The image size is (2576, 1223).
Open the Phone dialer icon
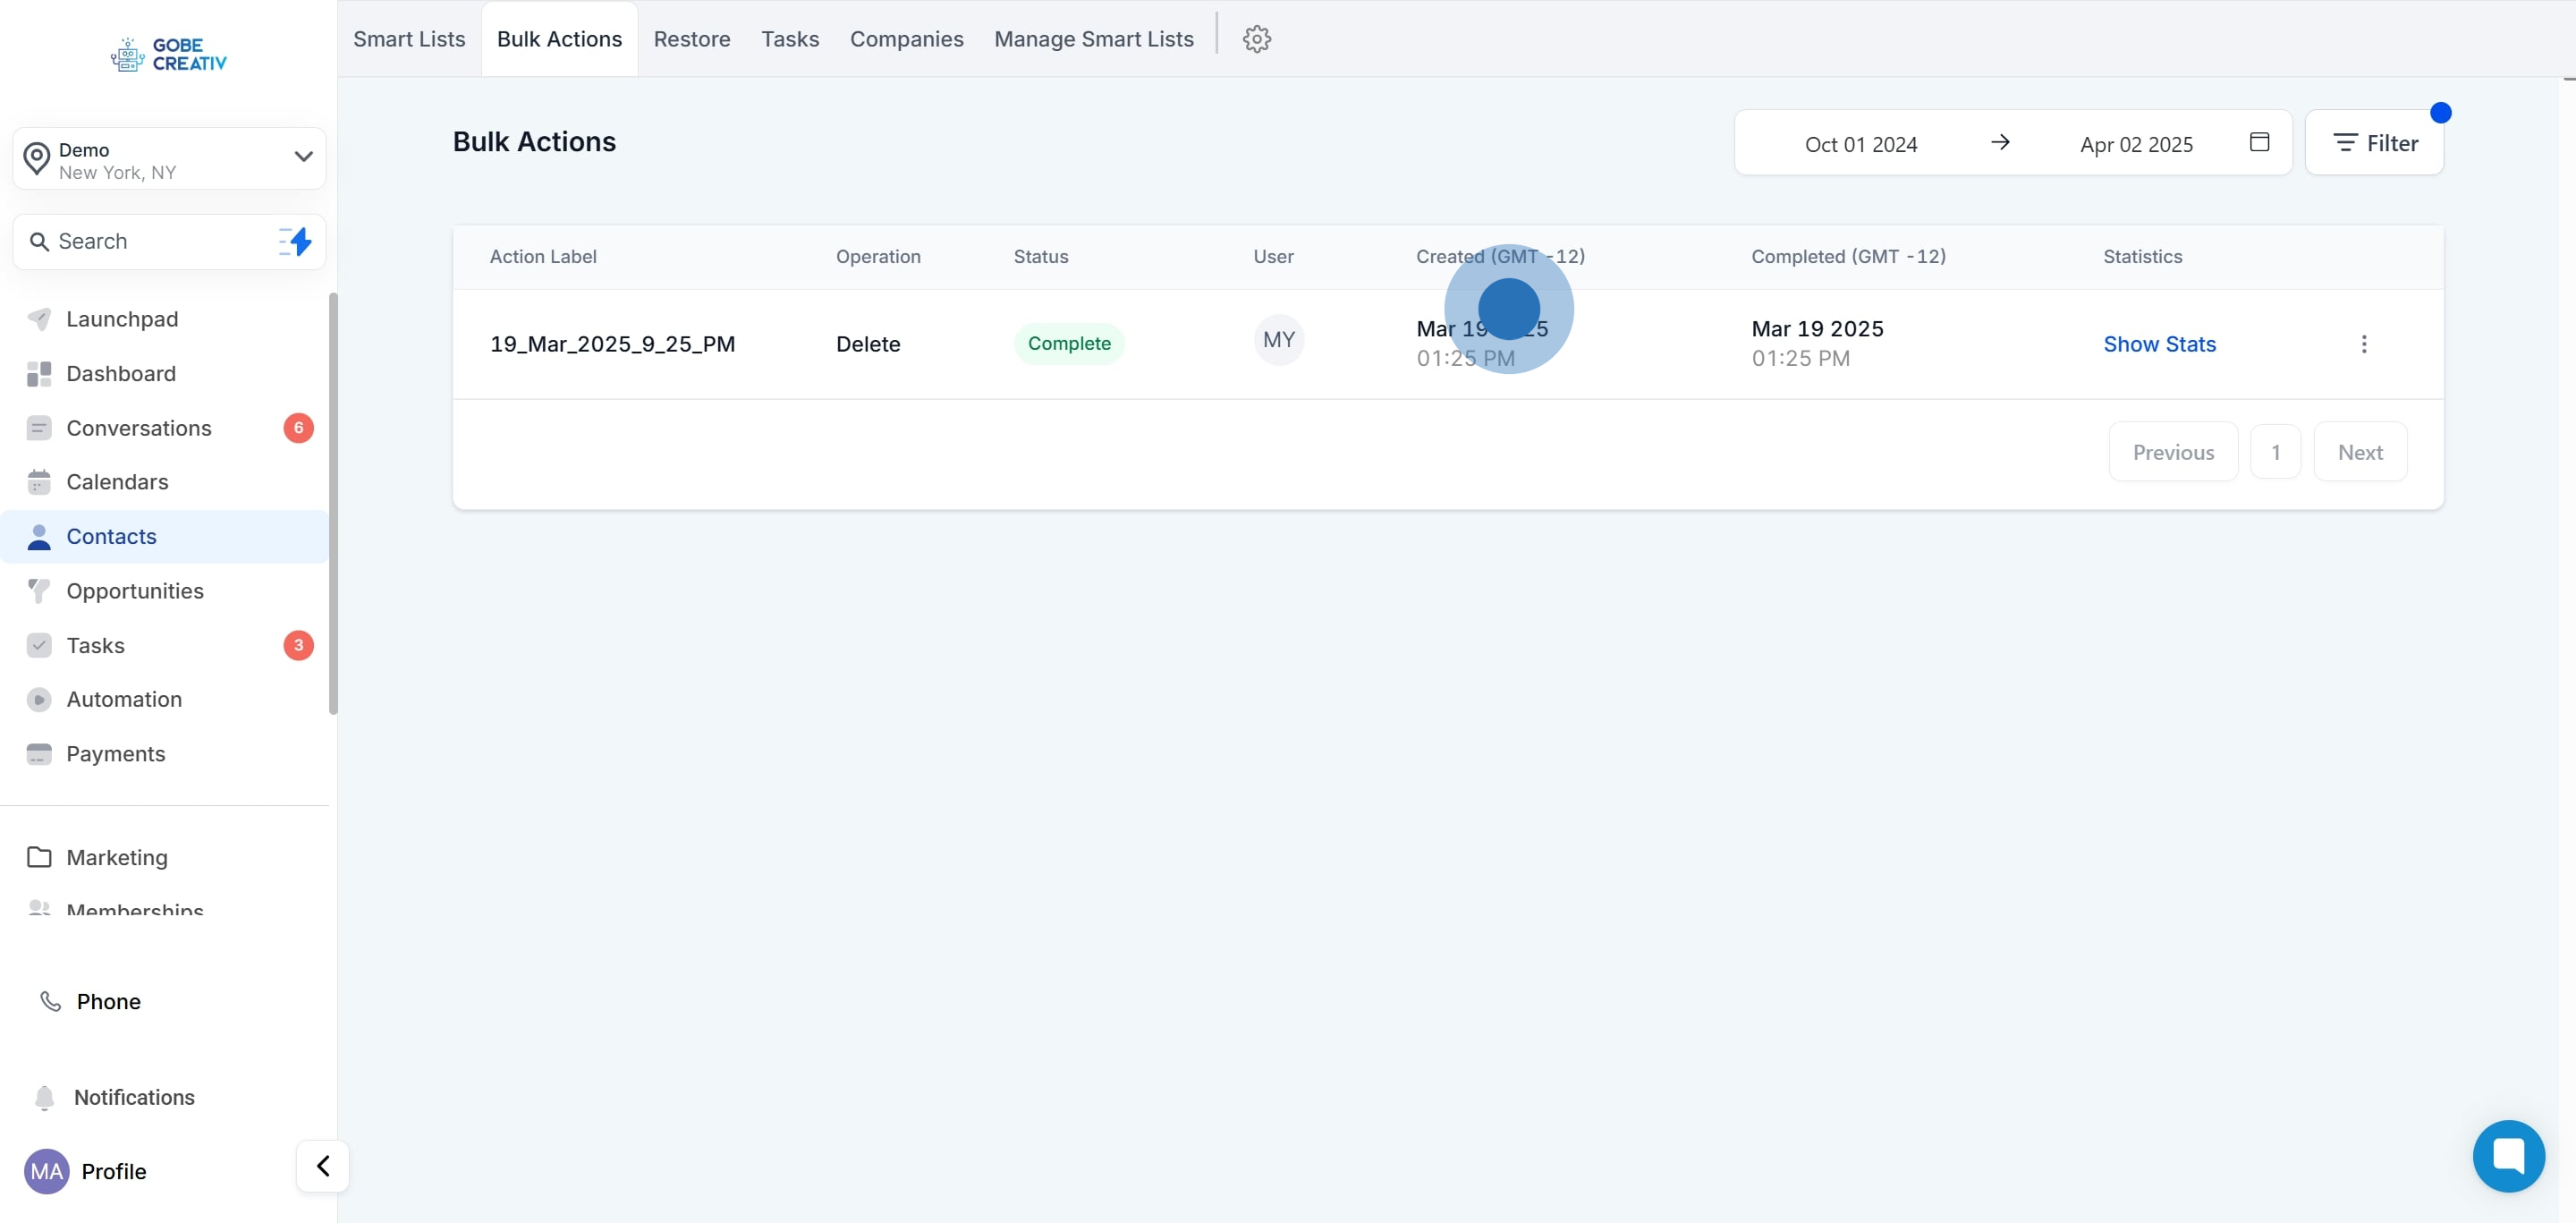click(50, 1001)
